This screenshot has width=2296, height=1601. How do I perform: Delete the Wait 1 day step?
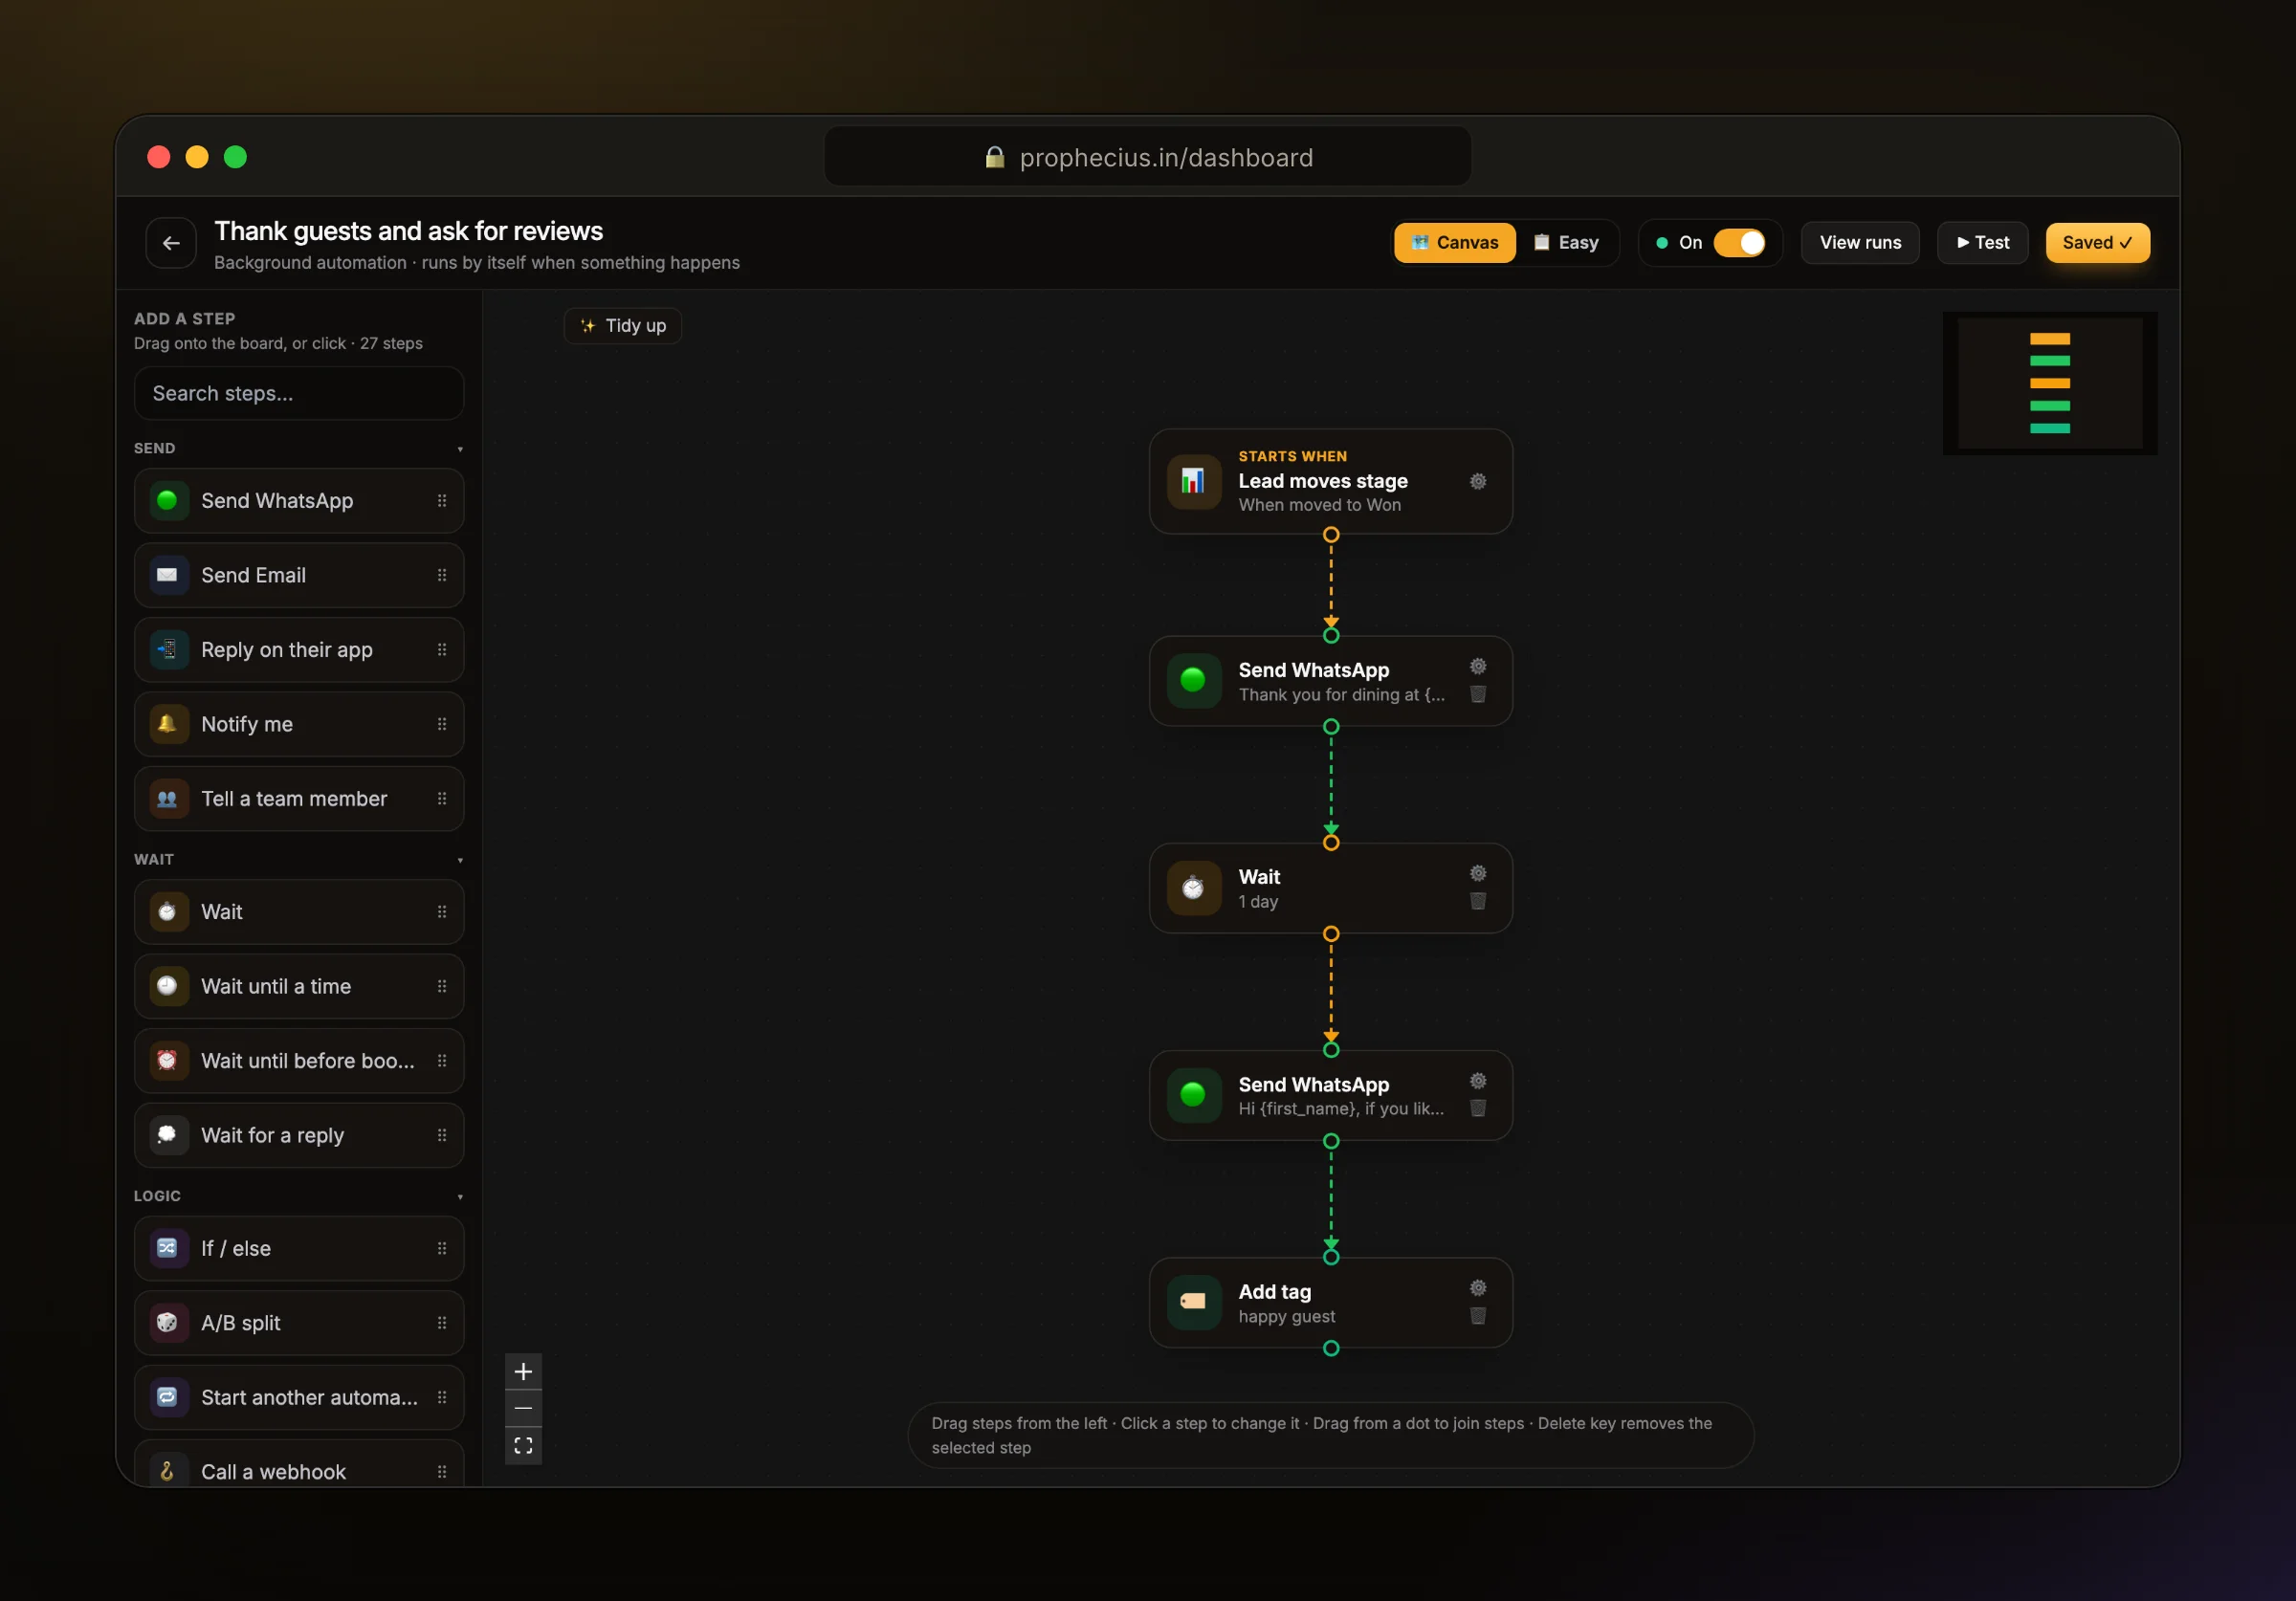click(x=1478, y=902)
